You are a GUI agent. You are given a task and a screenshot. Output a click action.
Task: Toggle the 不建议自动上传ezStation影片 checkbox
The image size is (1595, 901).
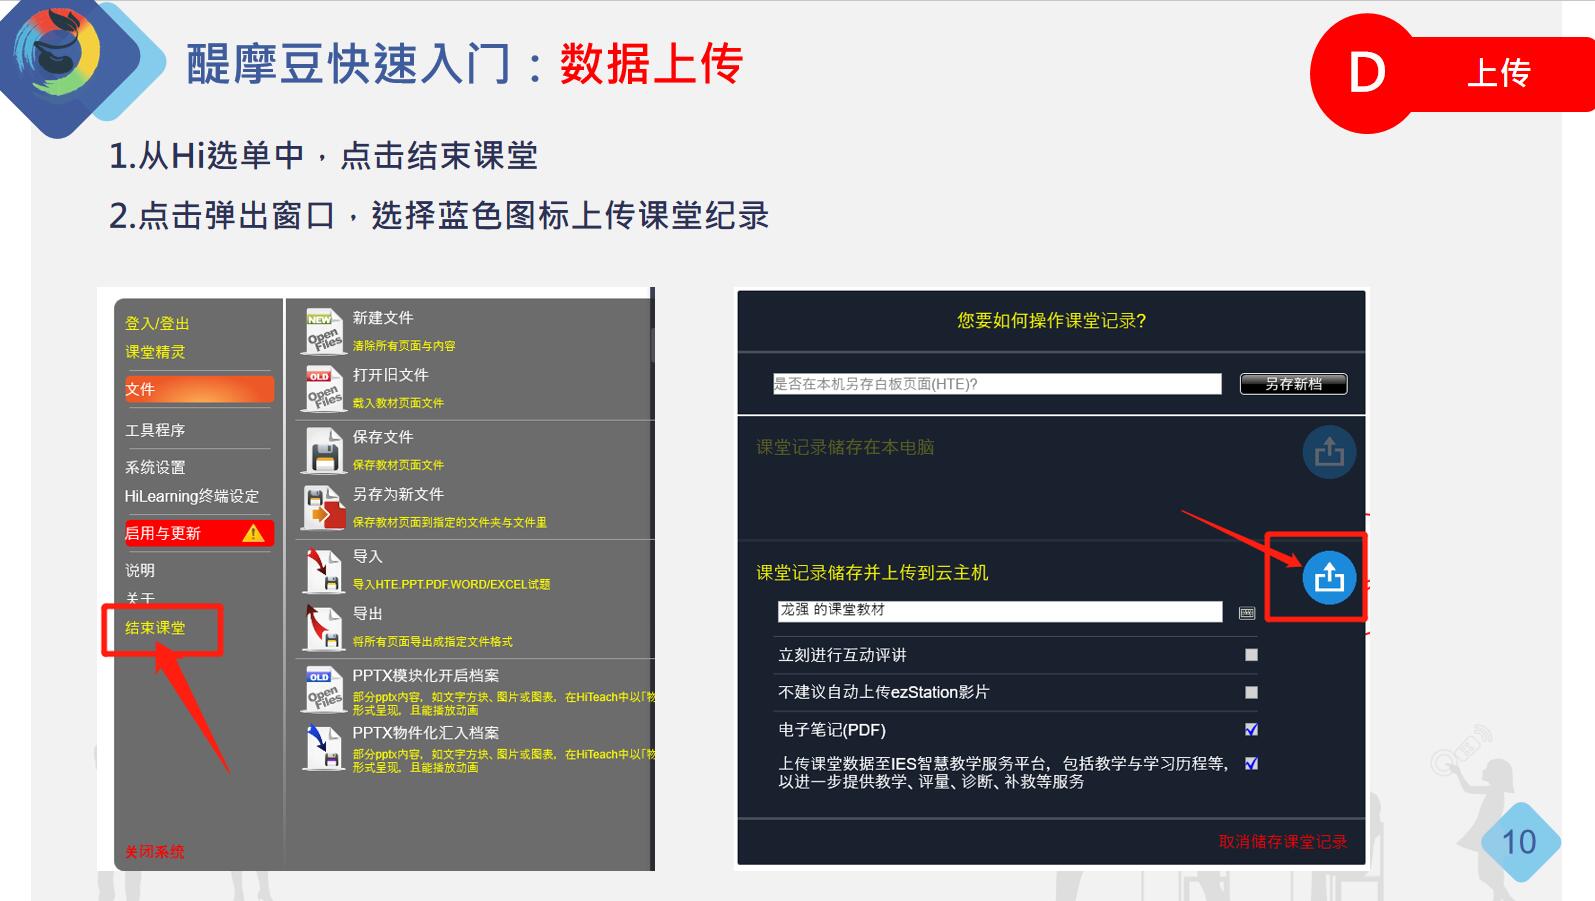click(1251, 692)
